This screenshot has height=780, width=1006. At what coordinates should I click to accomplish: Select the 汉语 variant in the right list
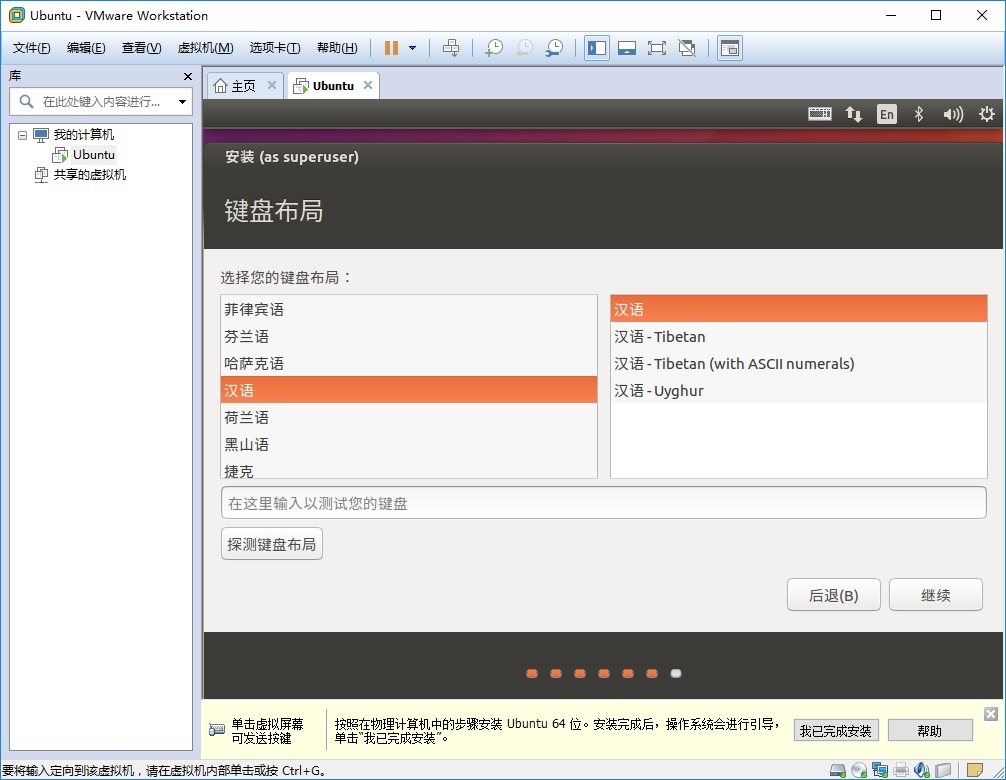[799, 309]
